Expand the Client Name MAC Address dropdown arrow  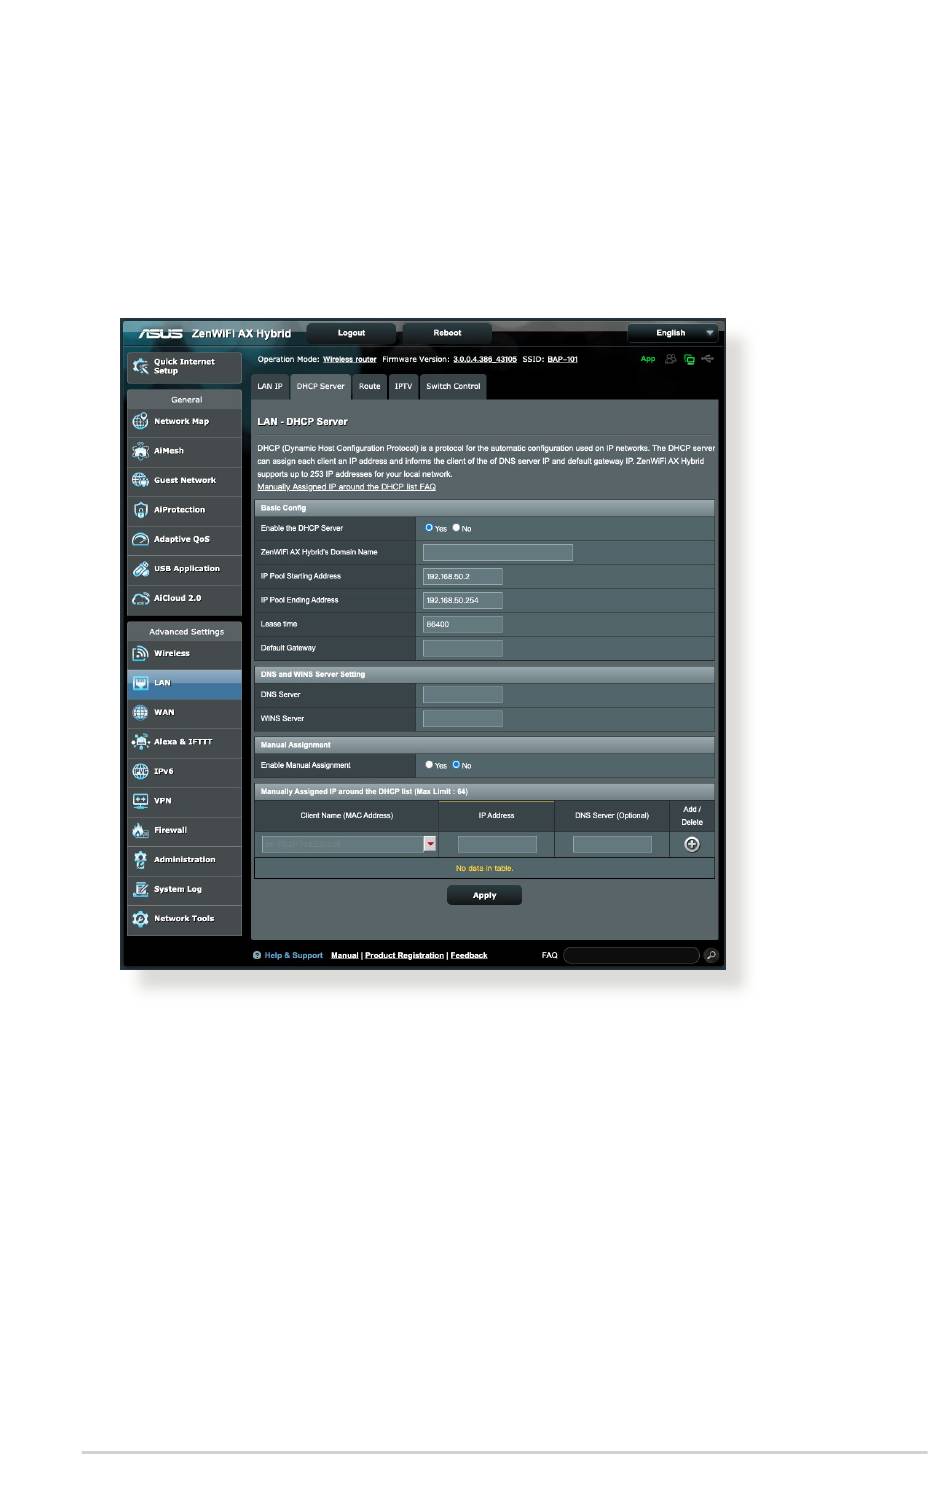pyautogui.click(x=430, y=844)
